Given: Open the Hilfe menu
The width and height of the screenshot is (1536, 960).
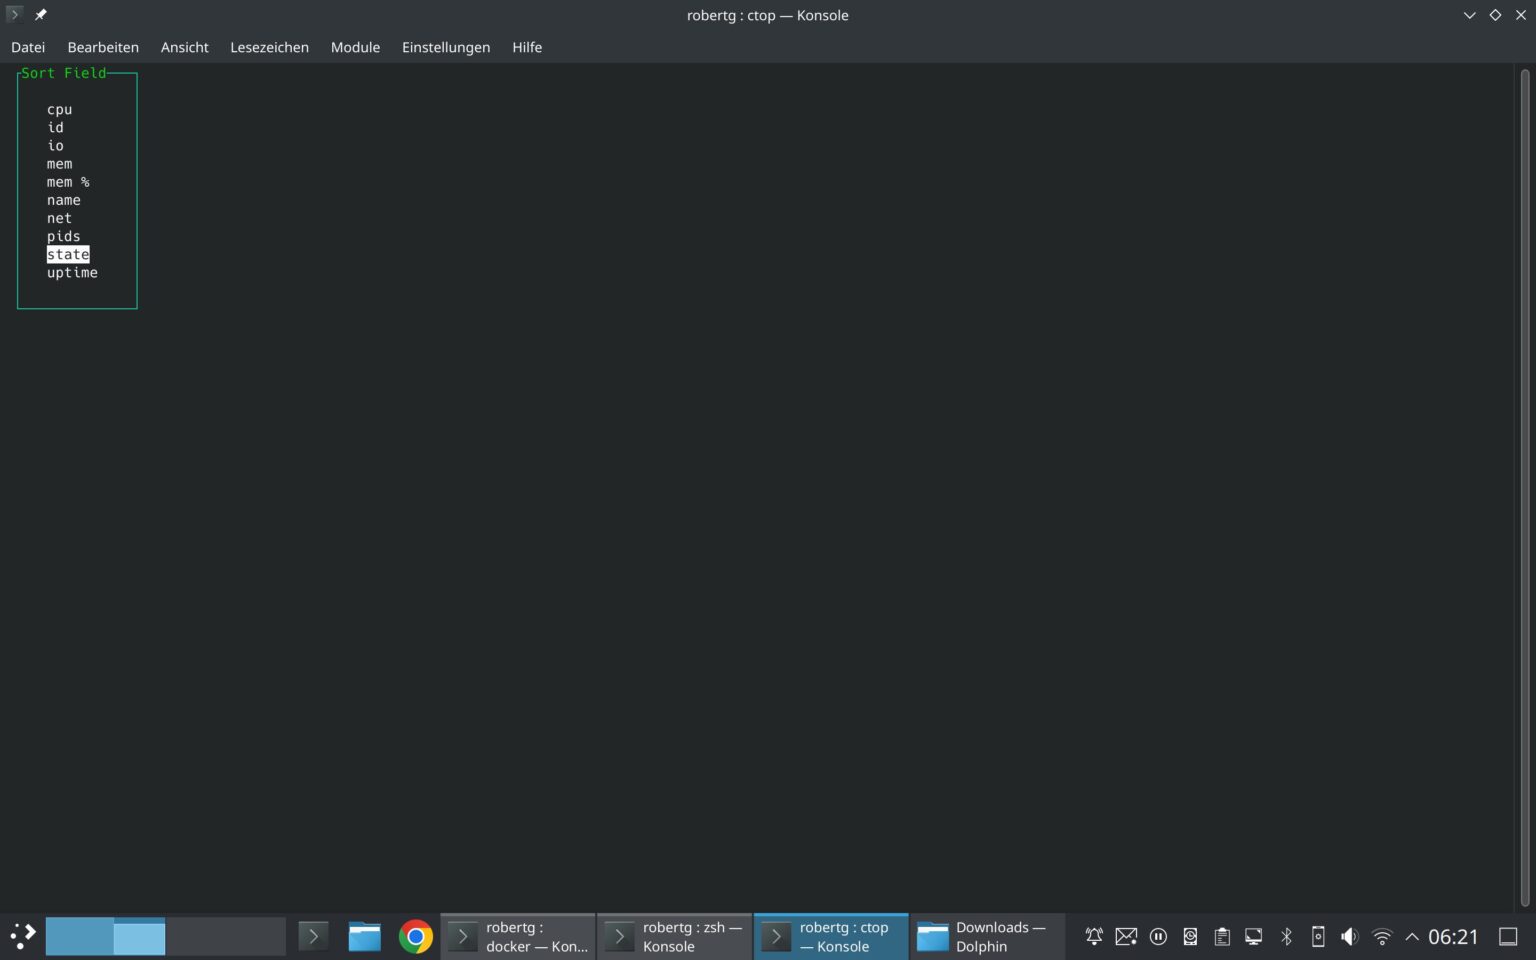Looking at the screenshot, I should [527, 47].
